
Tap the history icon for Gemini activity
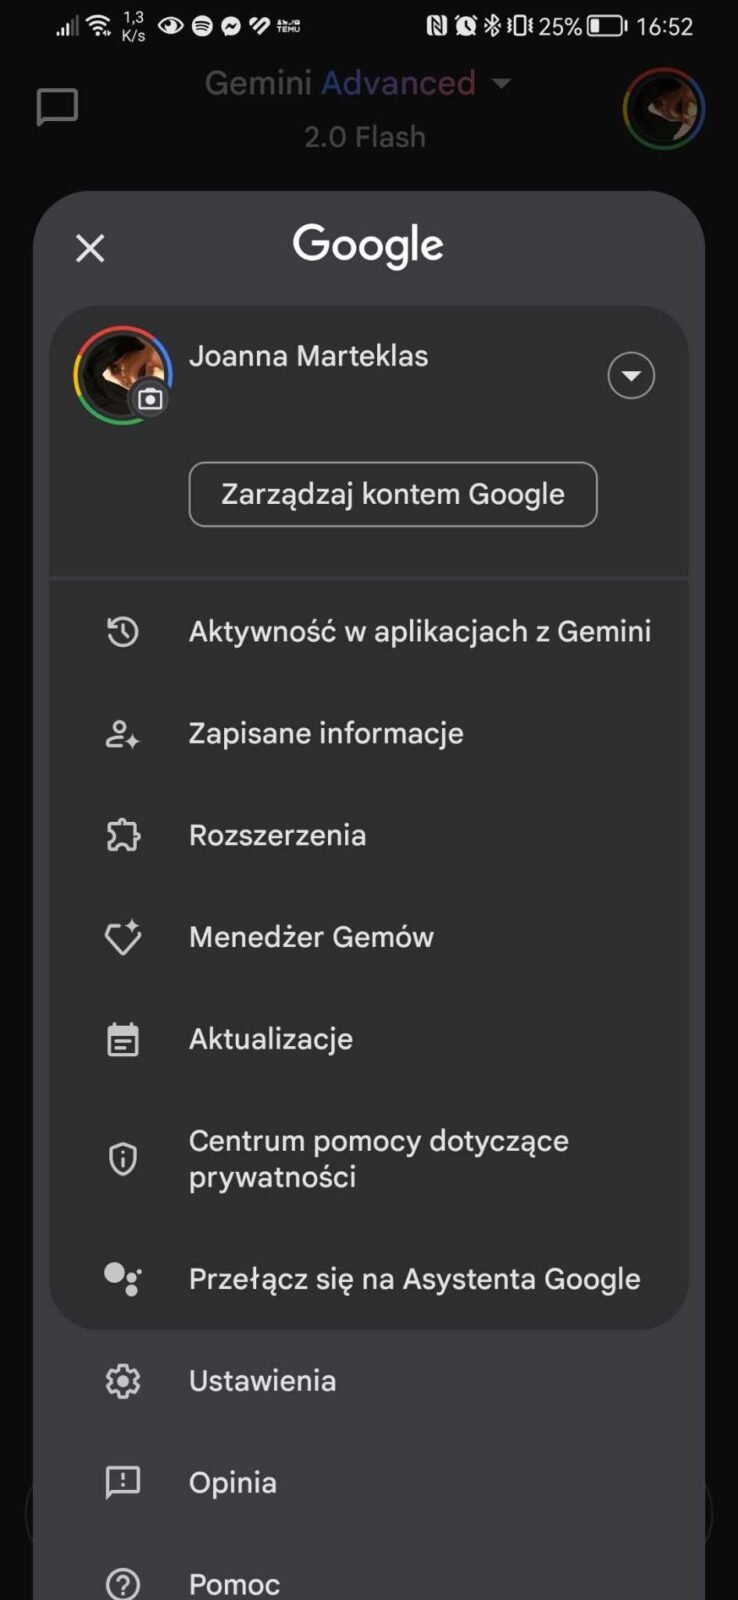(x=123, y=632)
